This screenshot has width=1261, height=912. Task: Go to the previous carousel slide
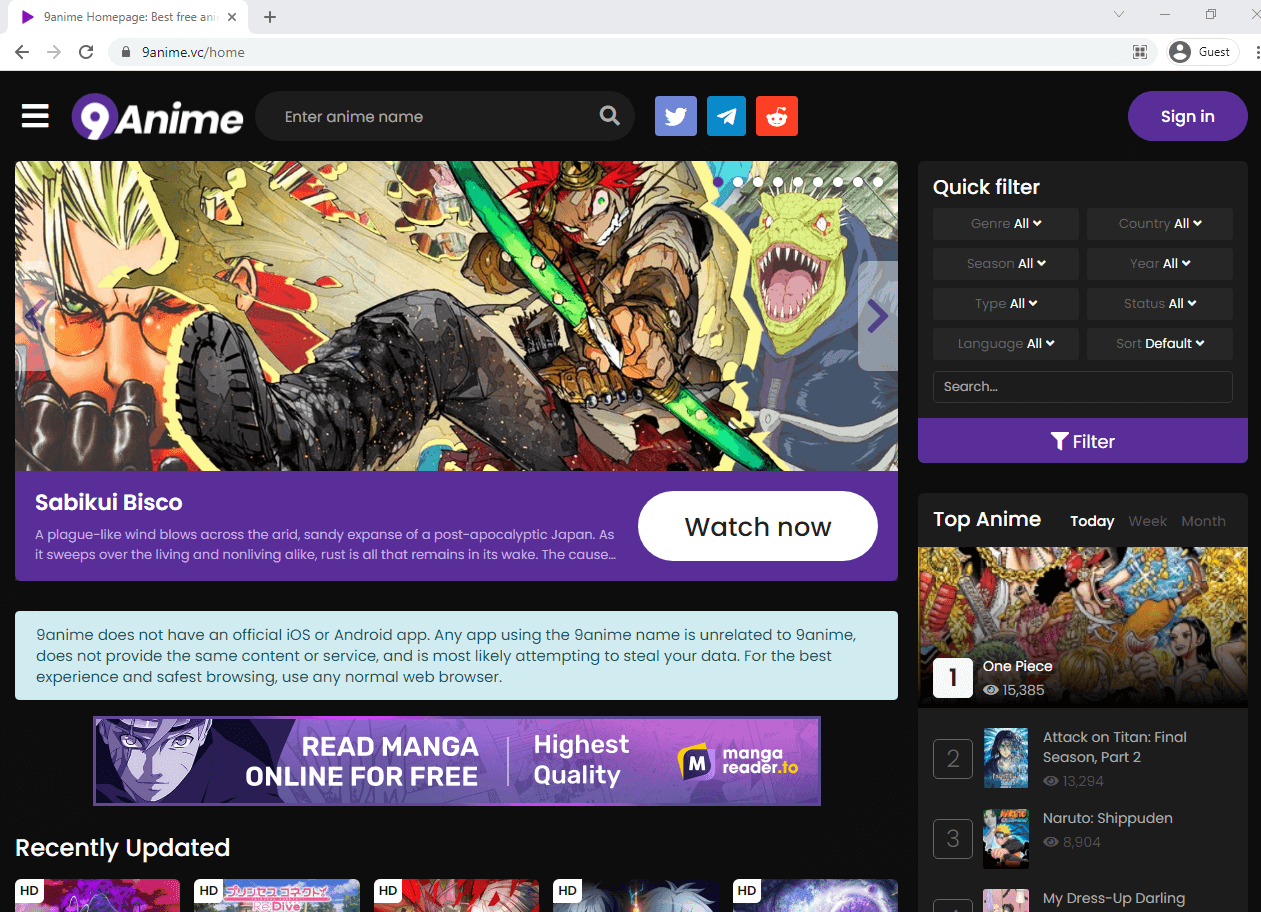[x=34, y=316]
